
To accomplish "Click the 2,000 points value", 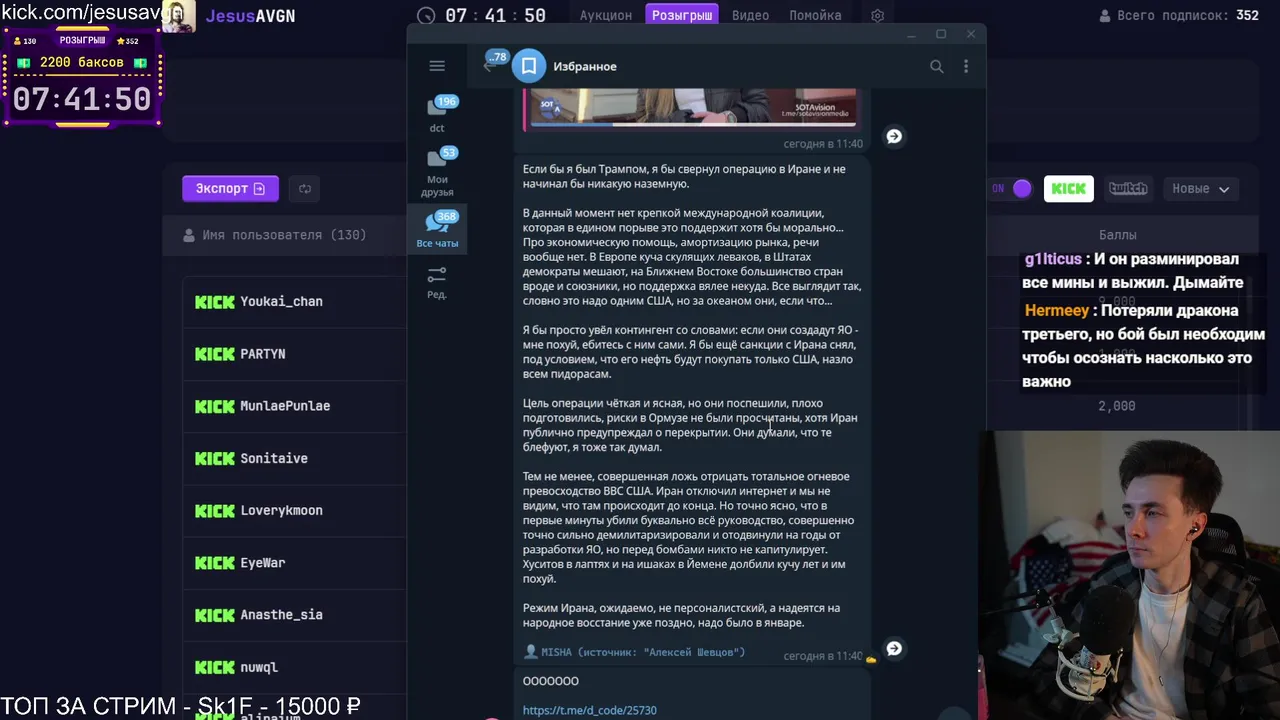I will pyautogui.click(x=1117, y=406).
